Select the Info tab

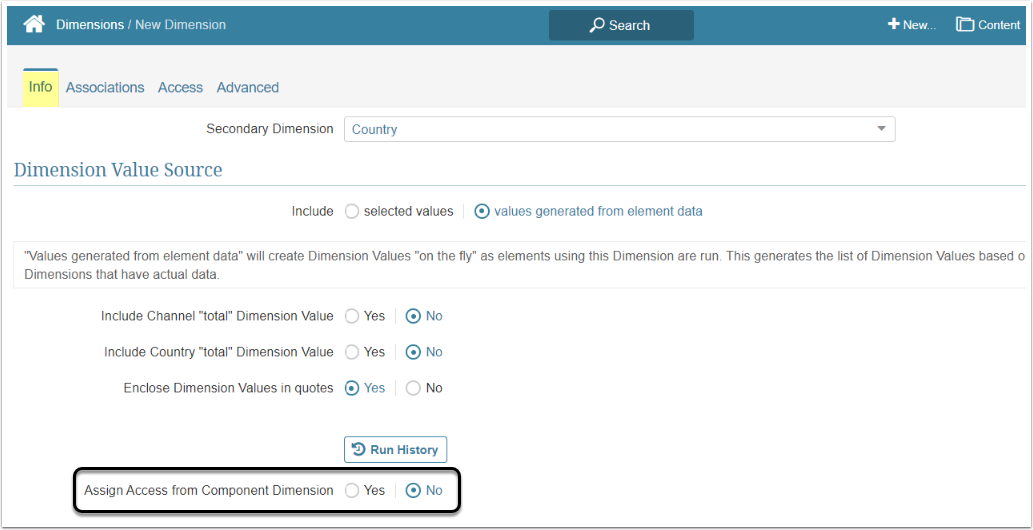coord(40,87)
